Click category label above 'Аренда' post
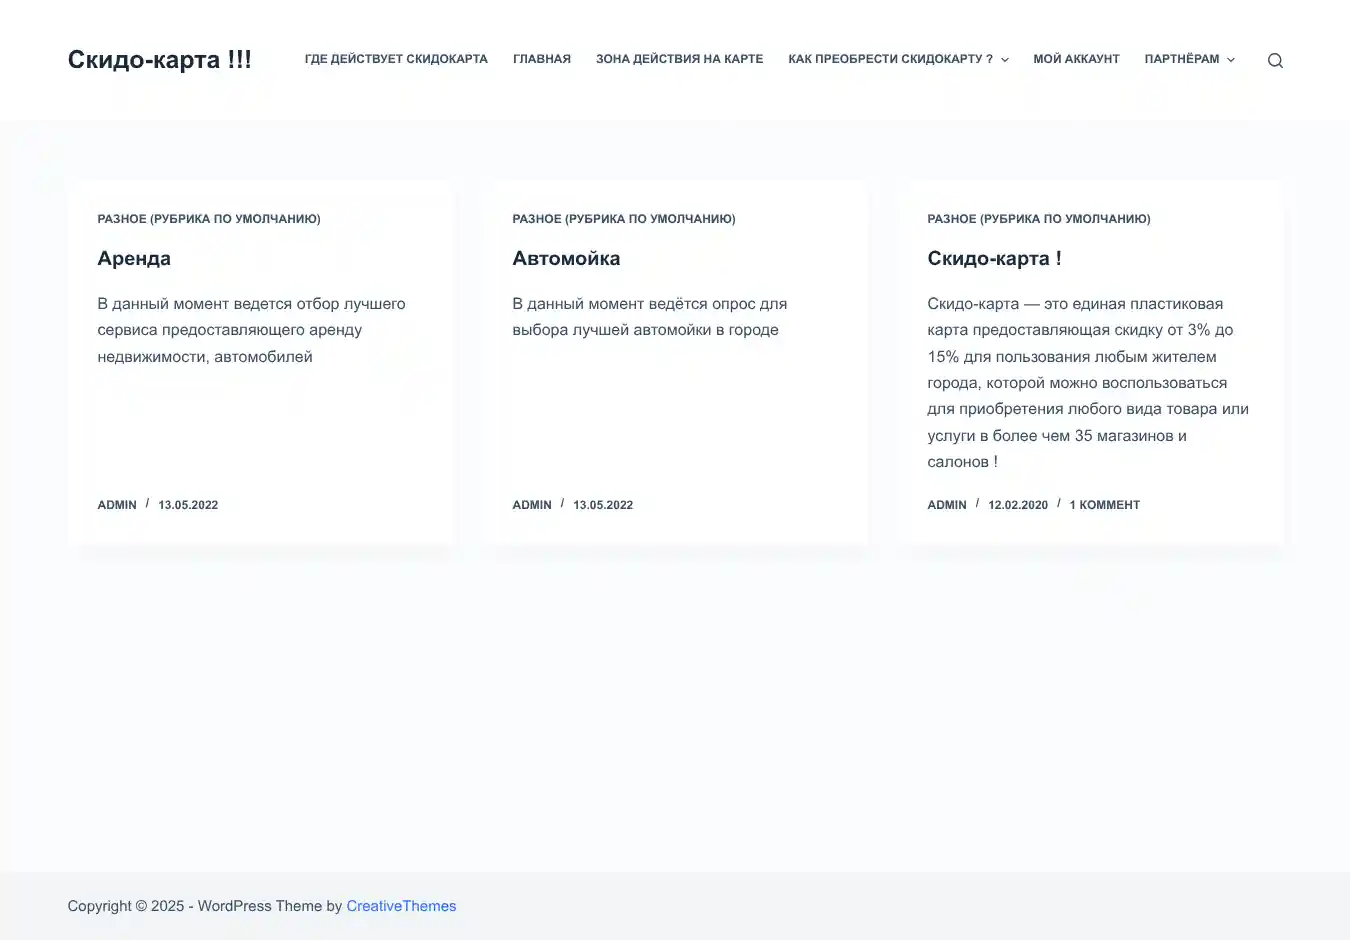The height and width of the screenshot is (940, 1350). point(209,219)
